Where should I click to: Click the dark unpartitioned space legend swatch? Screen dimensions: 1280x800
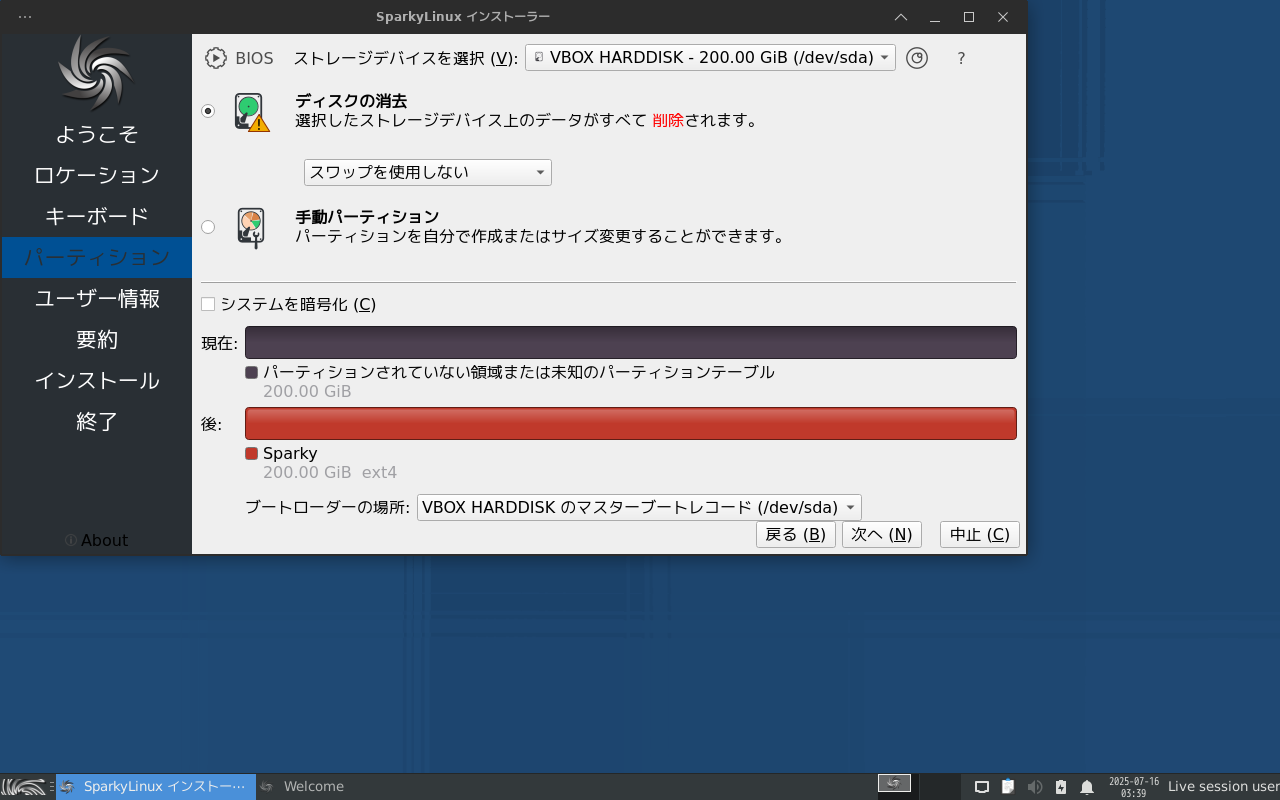pos(251,372)
